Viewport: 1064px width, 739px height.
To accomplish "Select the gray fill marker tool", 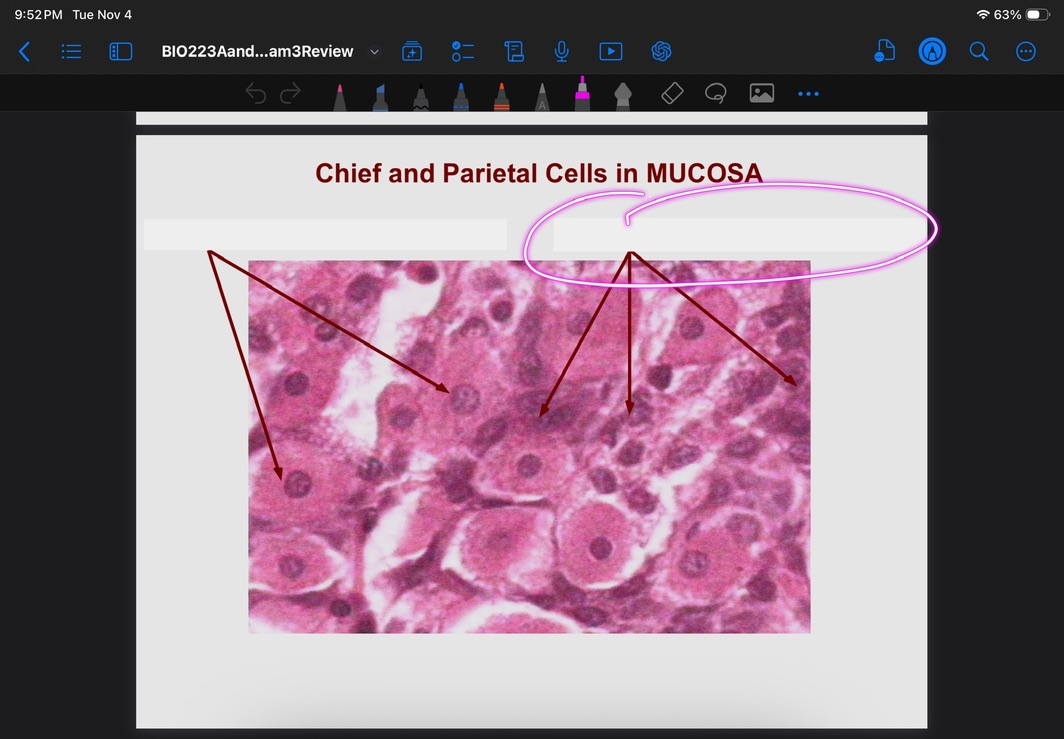I will click(x=622, y=96).
